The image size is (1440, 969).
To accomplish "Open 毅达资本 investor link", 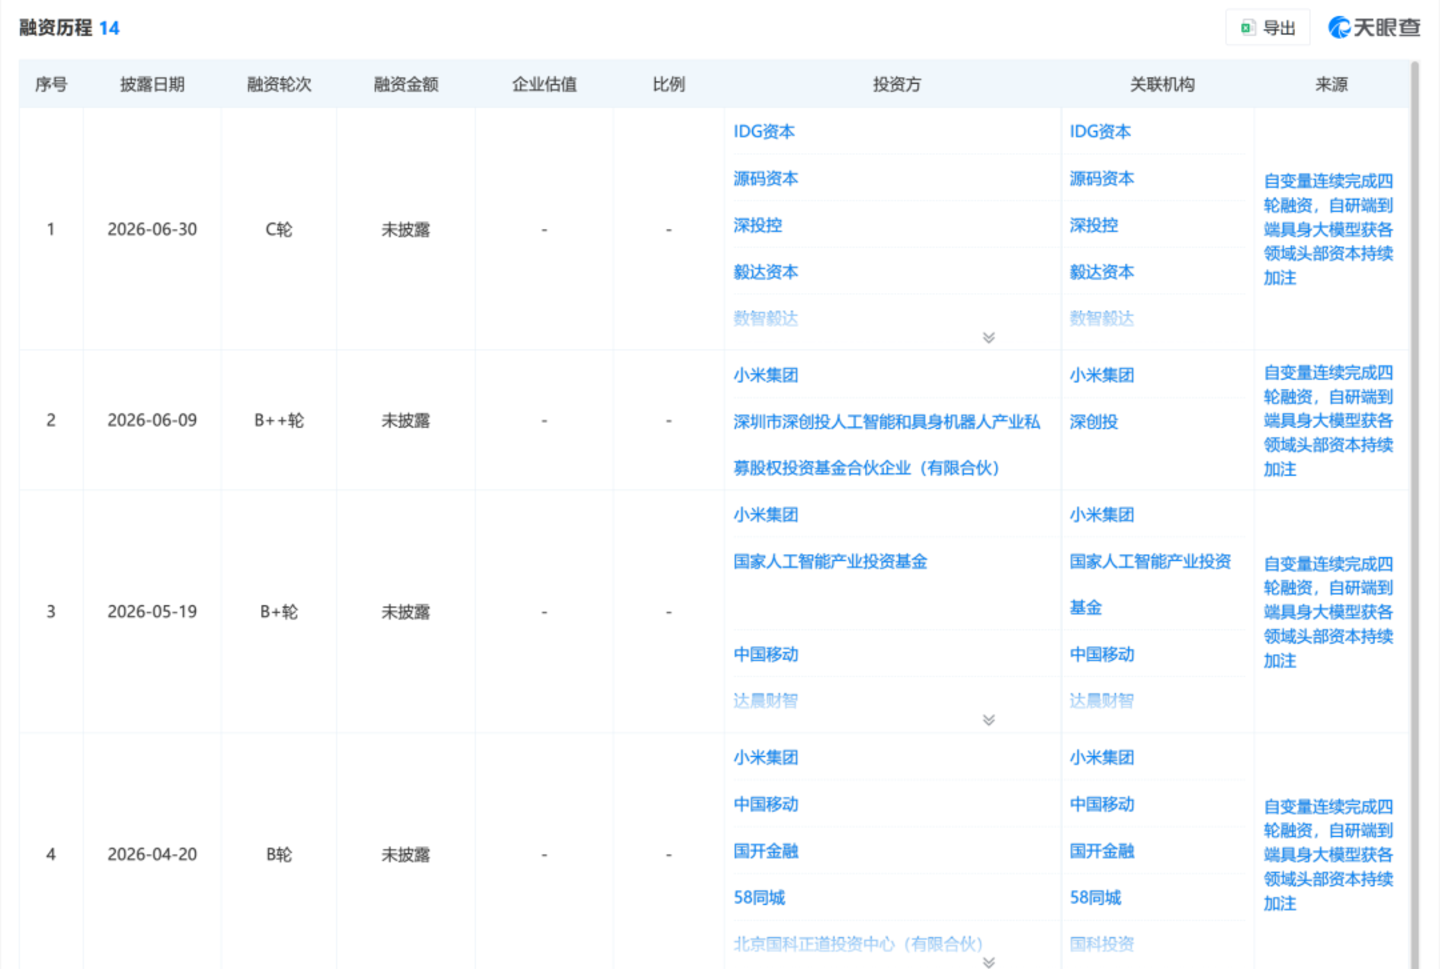I will point(766,272).
